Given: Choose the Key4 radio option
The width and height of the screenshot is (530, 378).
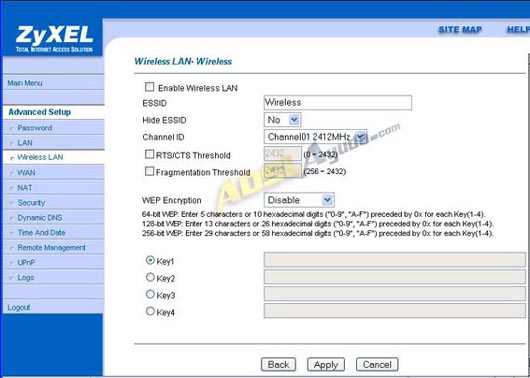Looking at the screenshot, I should (x=150, y=311).
